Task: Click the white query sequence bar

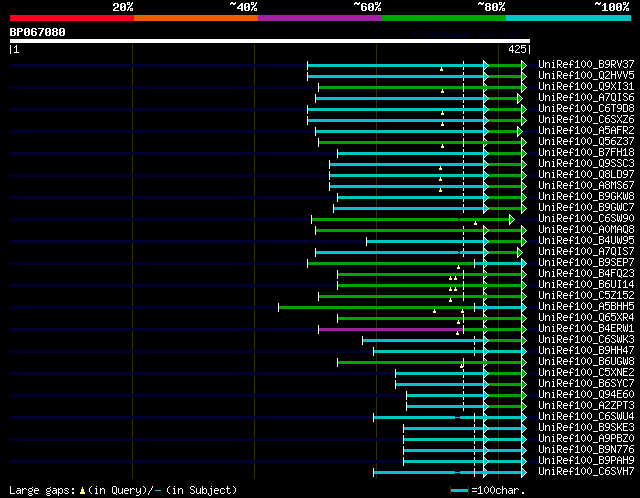Action: (x=270, y=41)
